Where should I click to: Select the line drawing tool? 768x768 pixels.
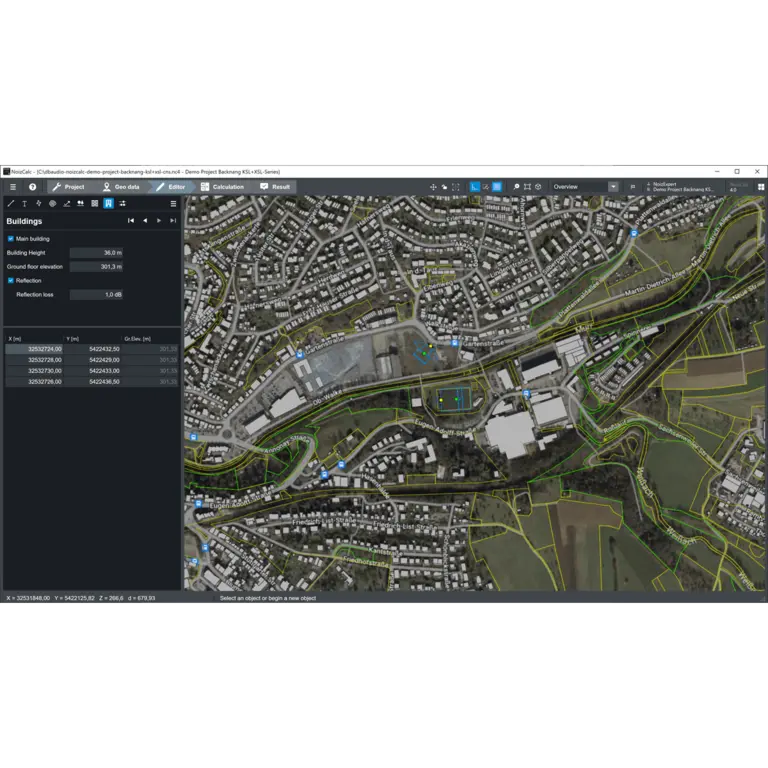pyautogui.click(x=11, y=203)
